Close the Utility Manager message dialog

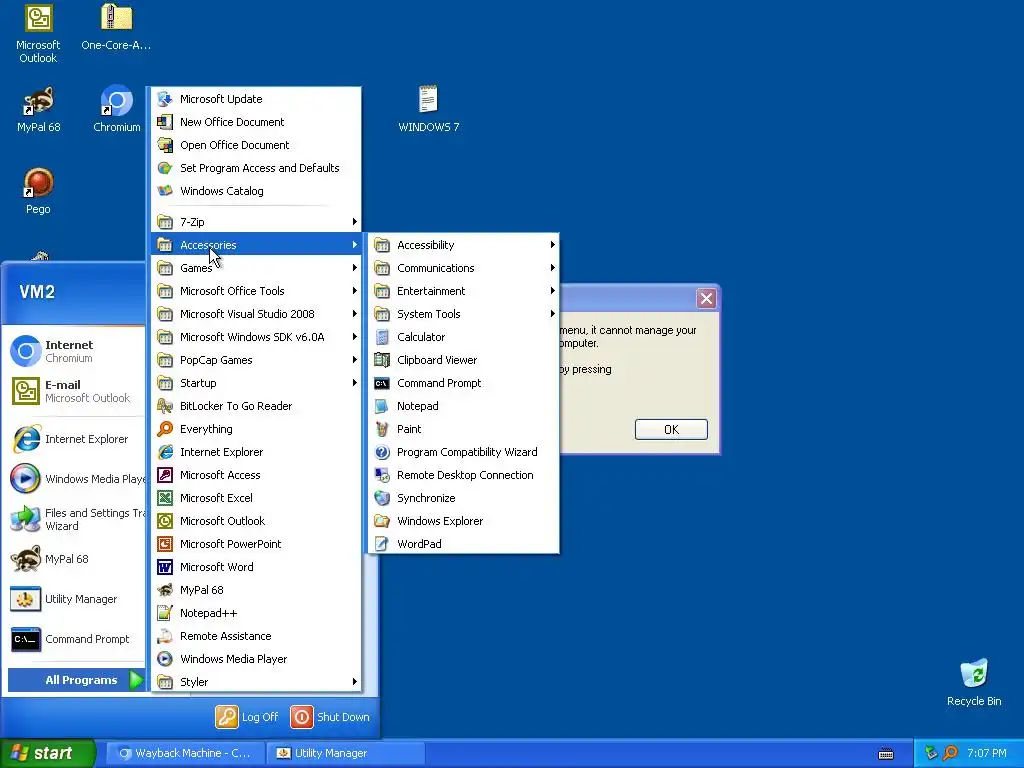click(706, 298)
